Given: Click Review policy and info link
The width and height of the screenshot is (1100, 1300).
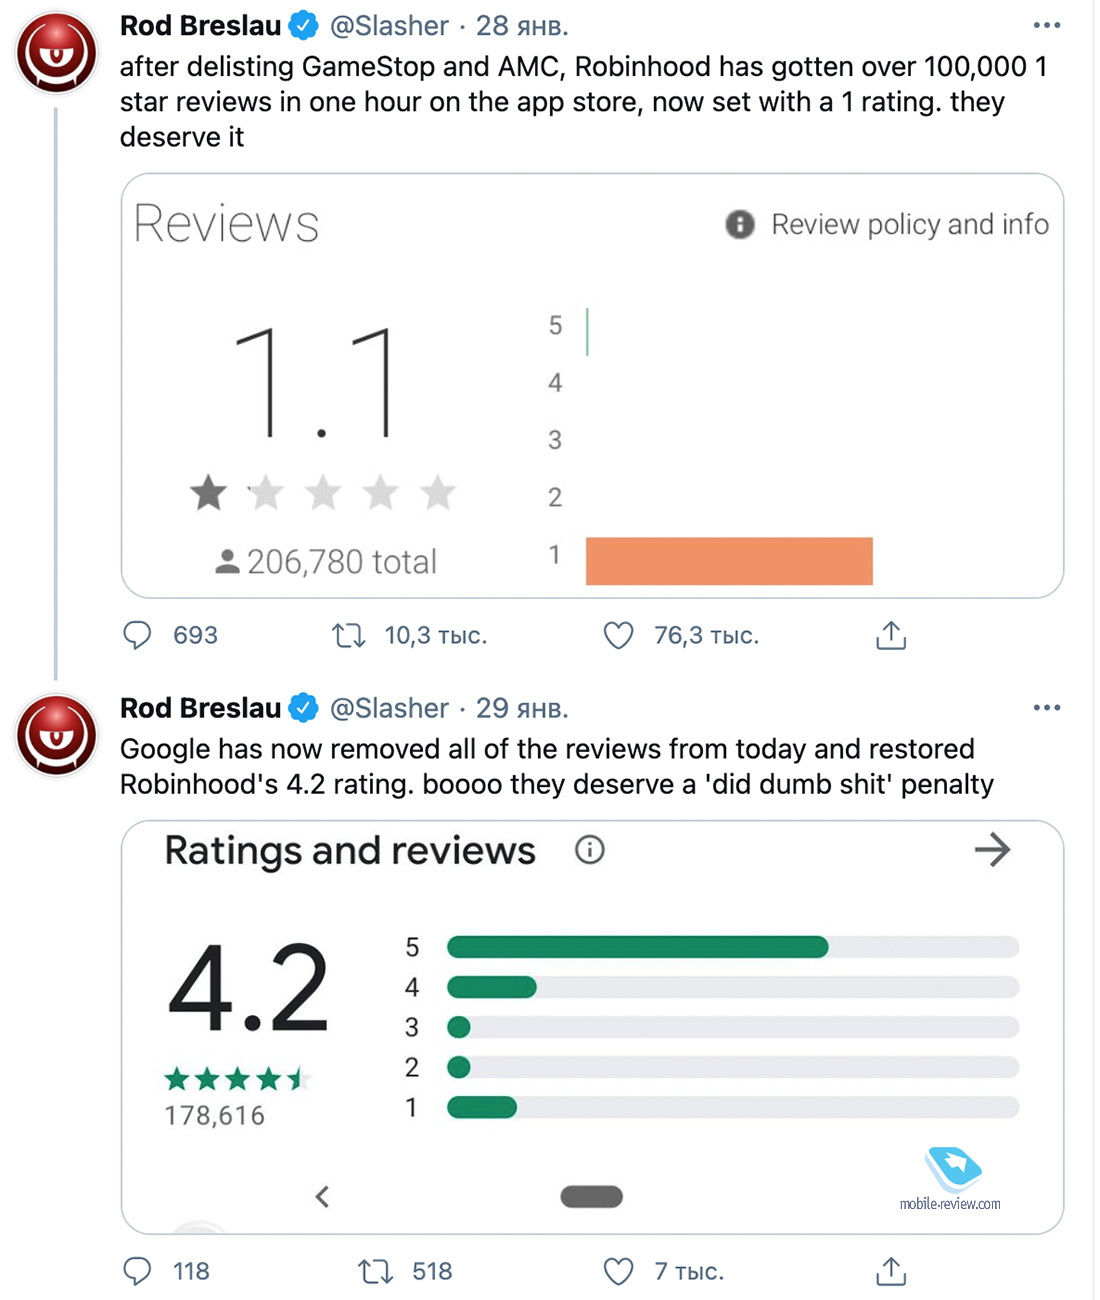Looking at the screenshot, I should [909, 224].
